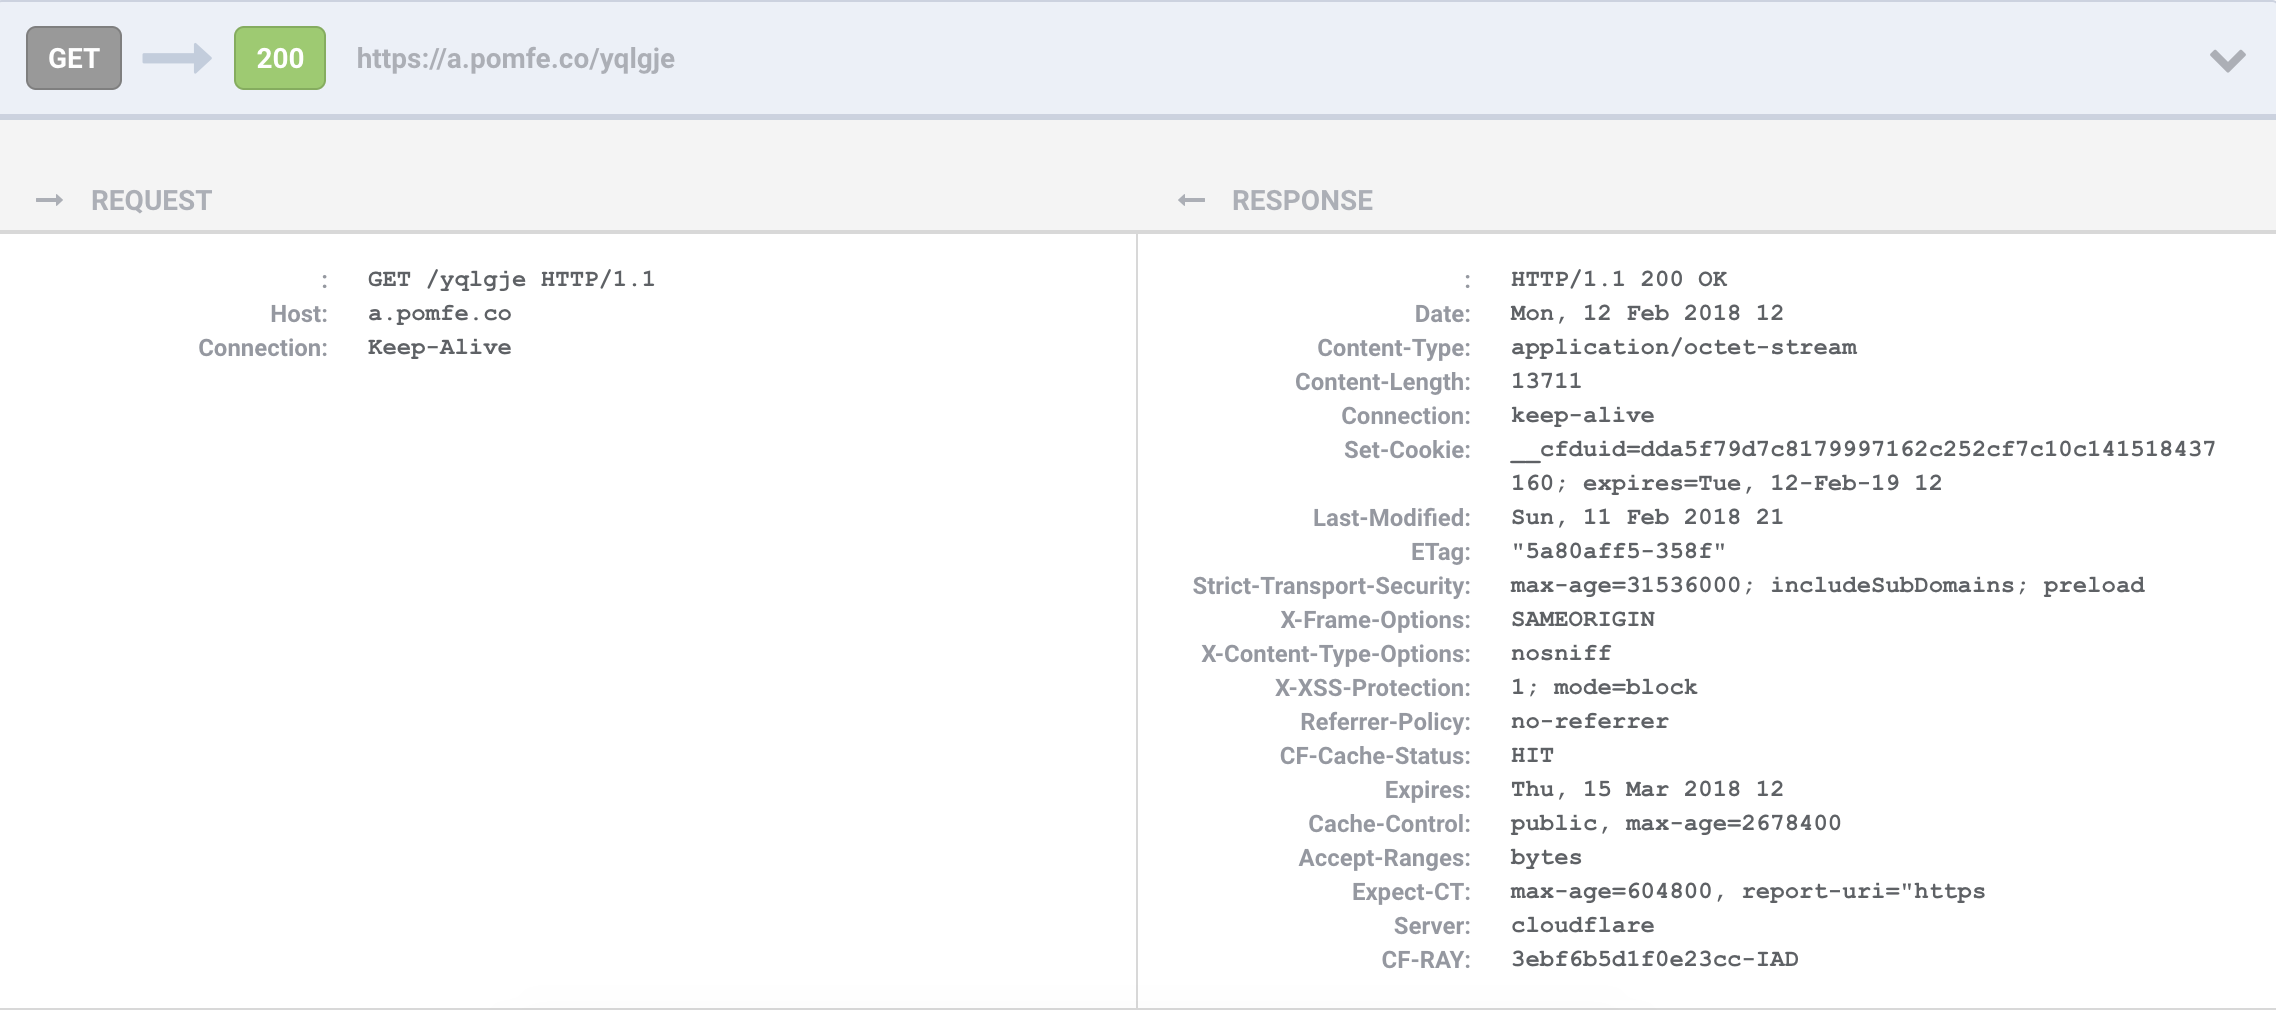Click the GET /yqlgje HTTP/1.1 request line
Screen dimensions: 2276x1010
click(511, 279)
